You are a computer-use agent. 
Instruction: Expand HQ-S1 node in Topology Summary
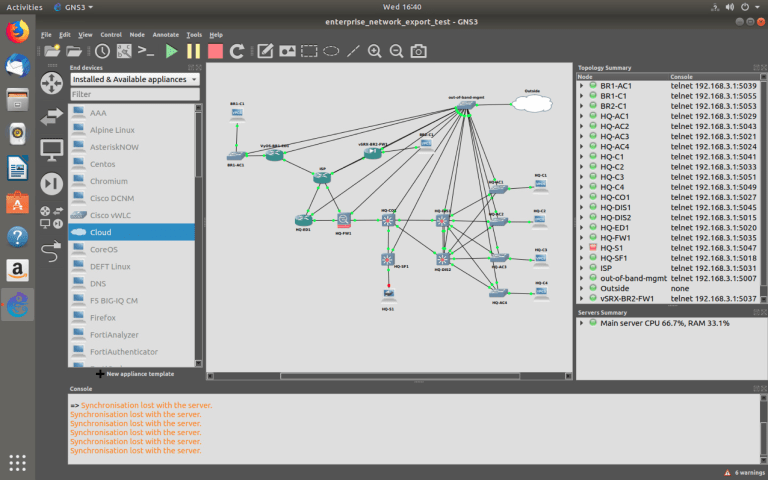click(x=581, y=248)
